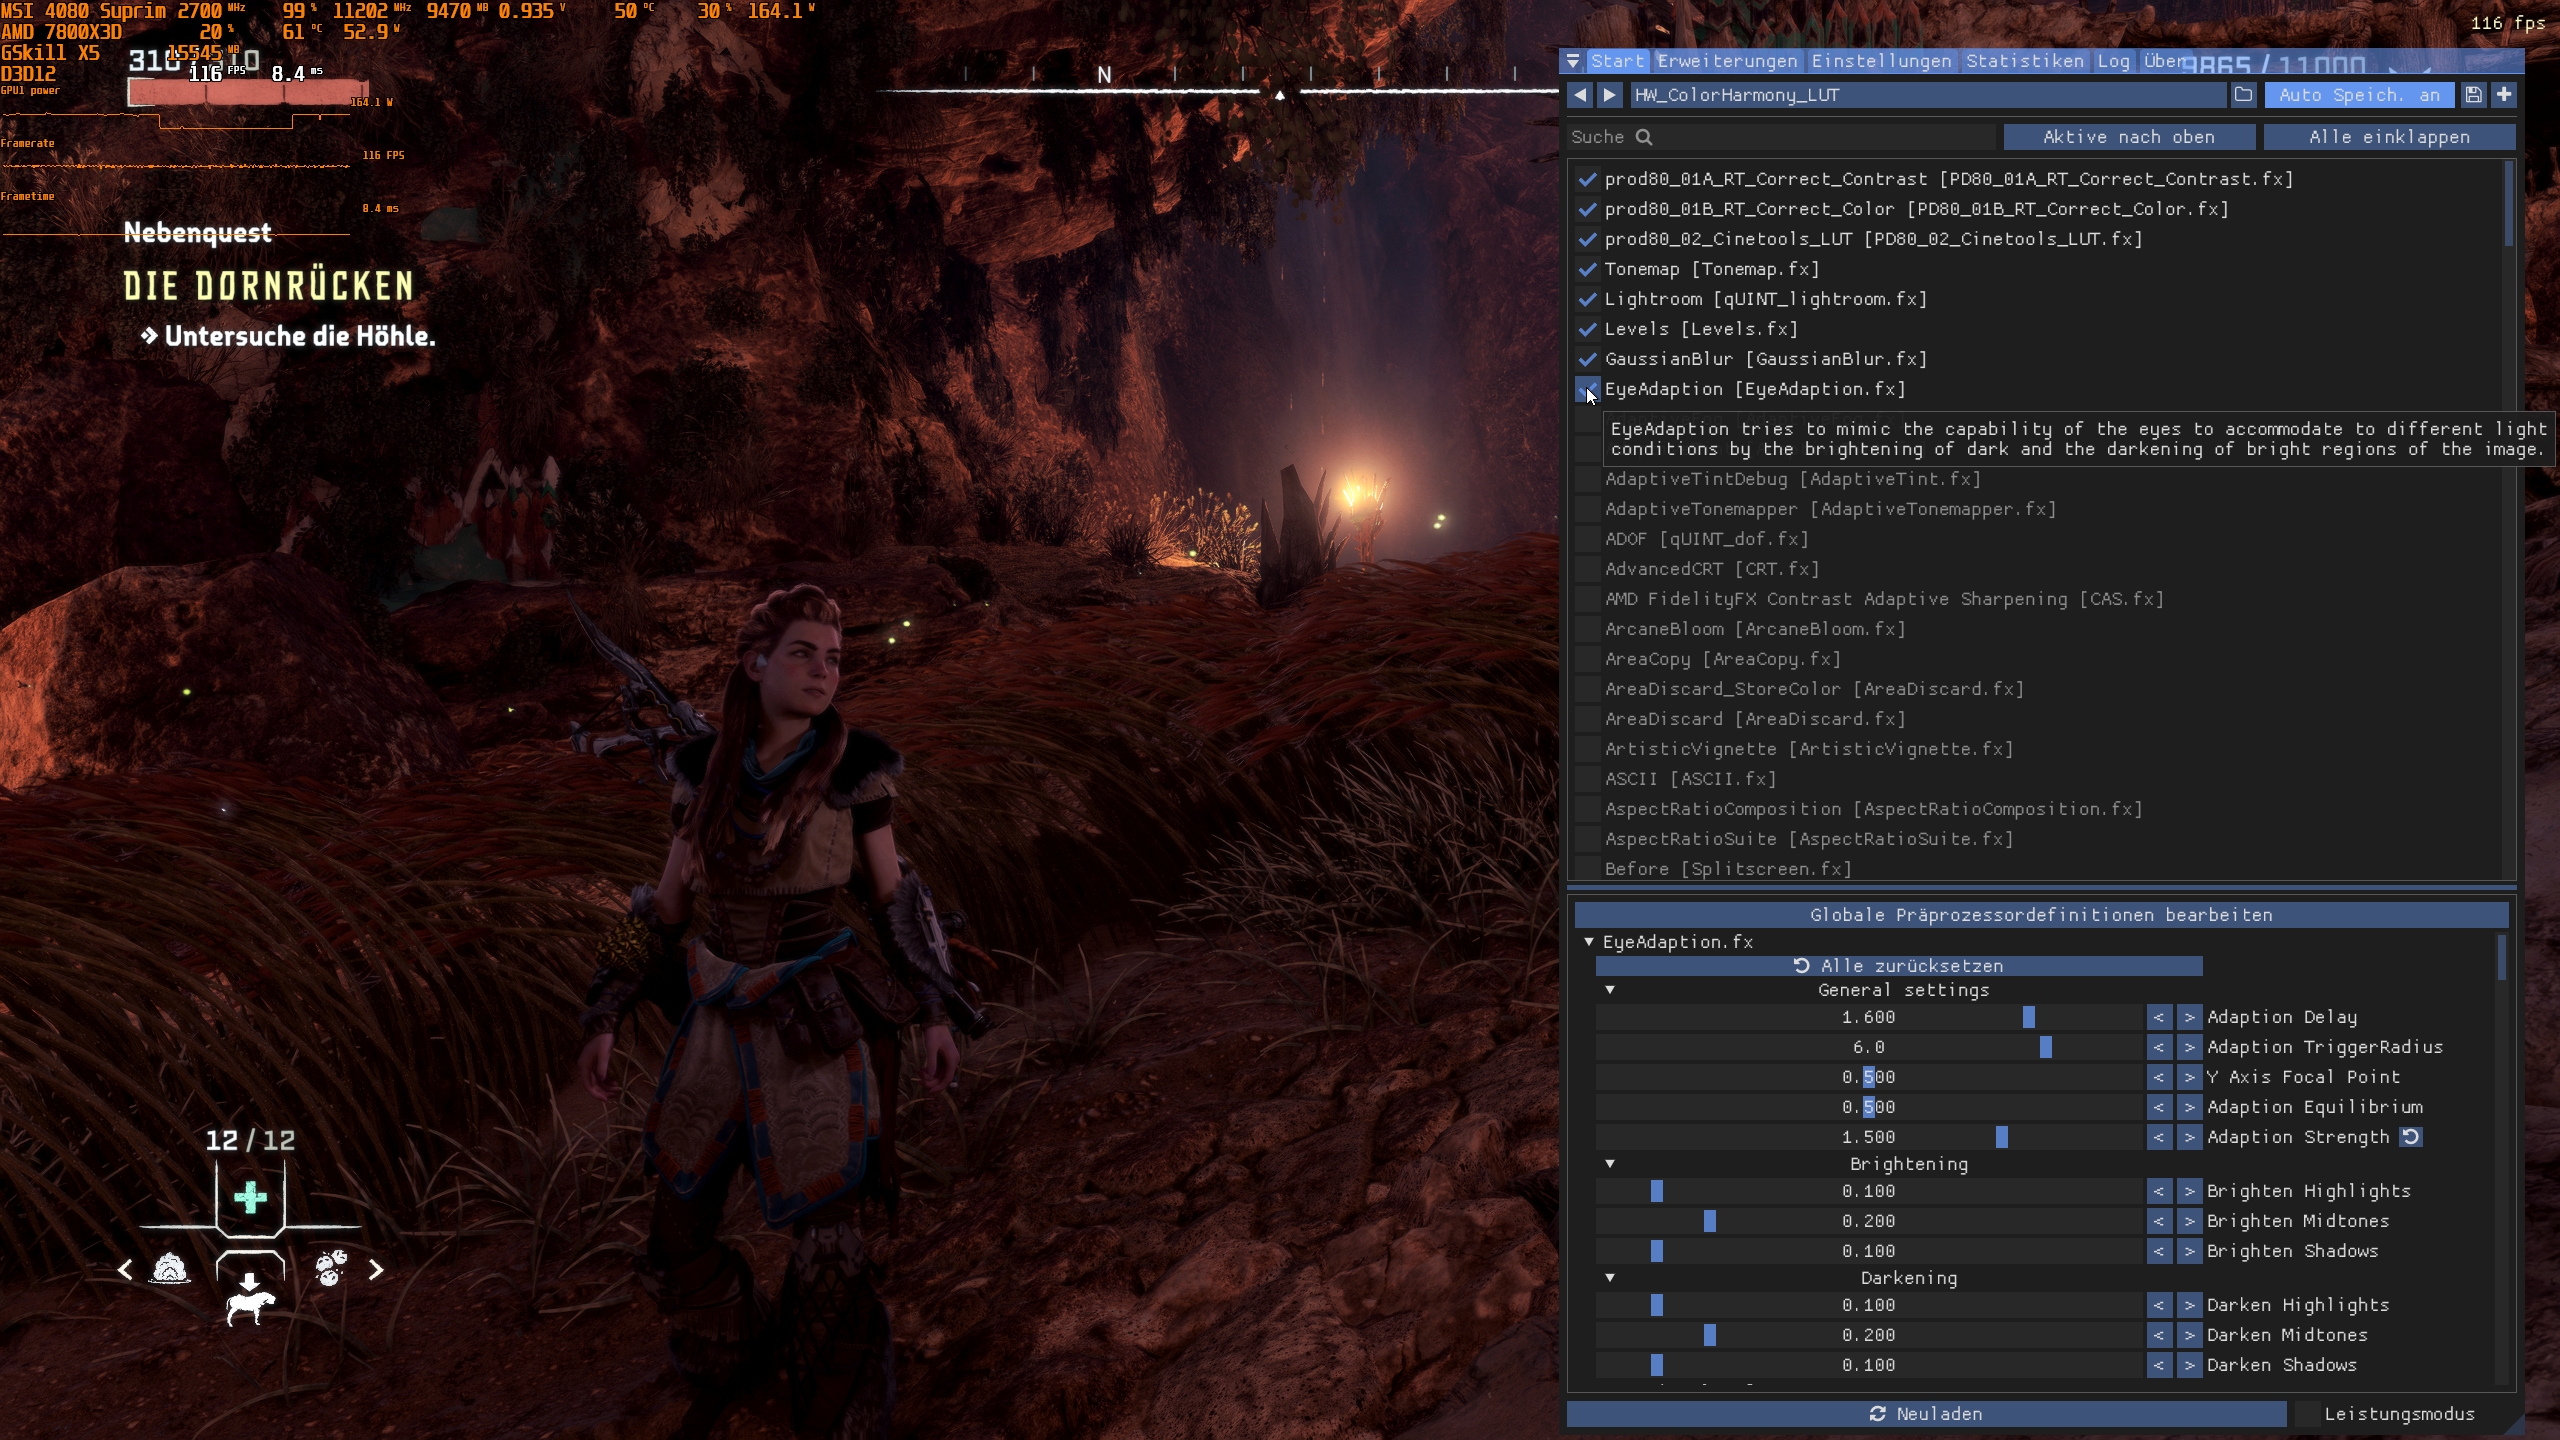The height and width of the screenshot is (1440, 2560).
Task: Collapse the Darkening settings group
Action: point(1610,1278)
